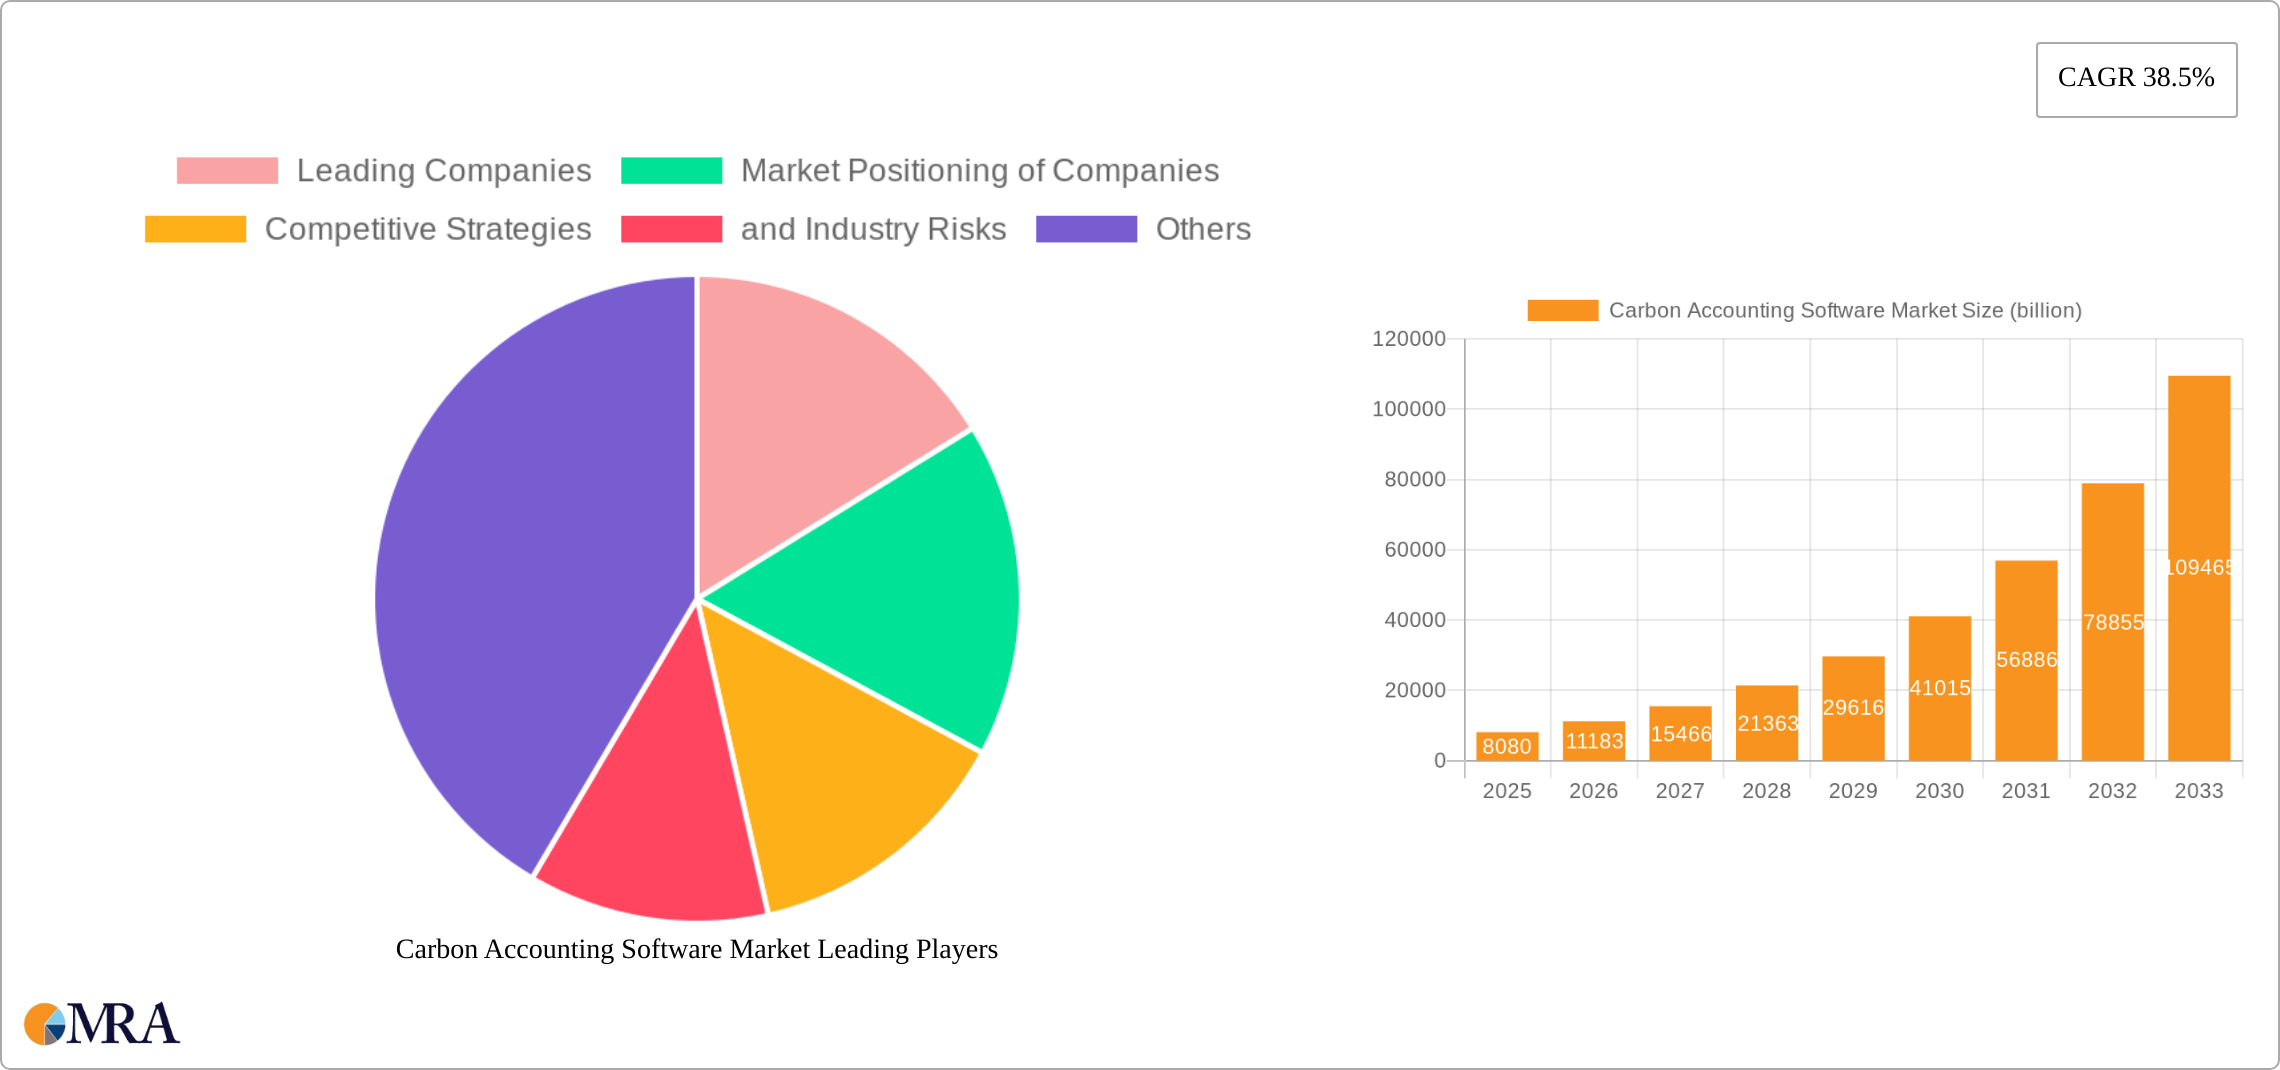This screenshot has height=1070, width=2280.
Task: Click the 40000 y-axis value
Action: [x=1415, y=620]
